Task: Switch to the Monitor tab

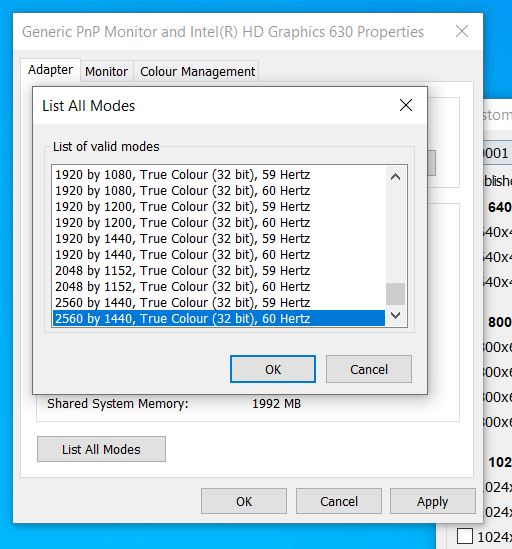Action: [x=106, y=71]
